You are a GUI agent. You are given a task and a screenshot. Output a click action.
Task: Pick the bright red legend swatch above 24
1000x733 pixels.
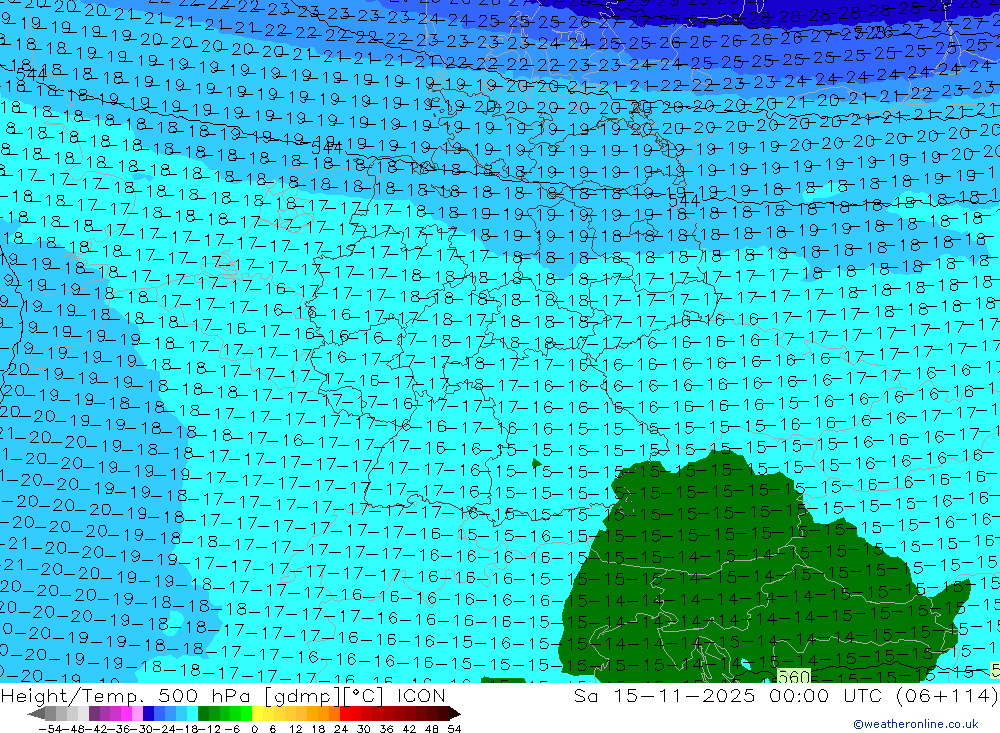coord(345,713)
